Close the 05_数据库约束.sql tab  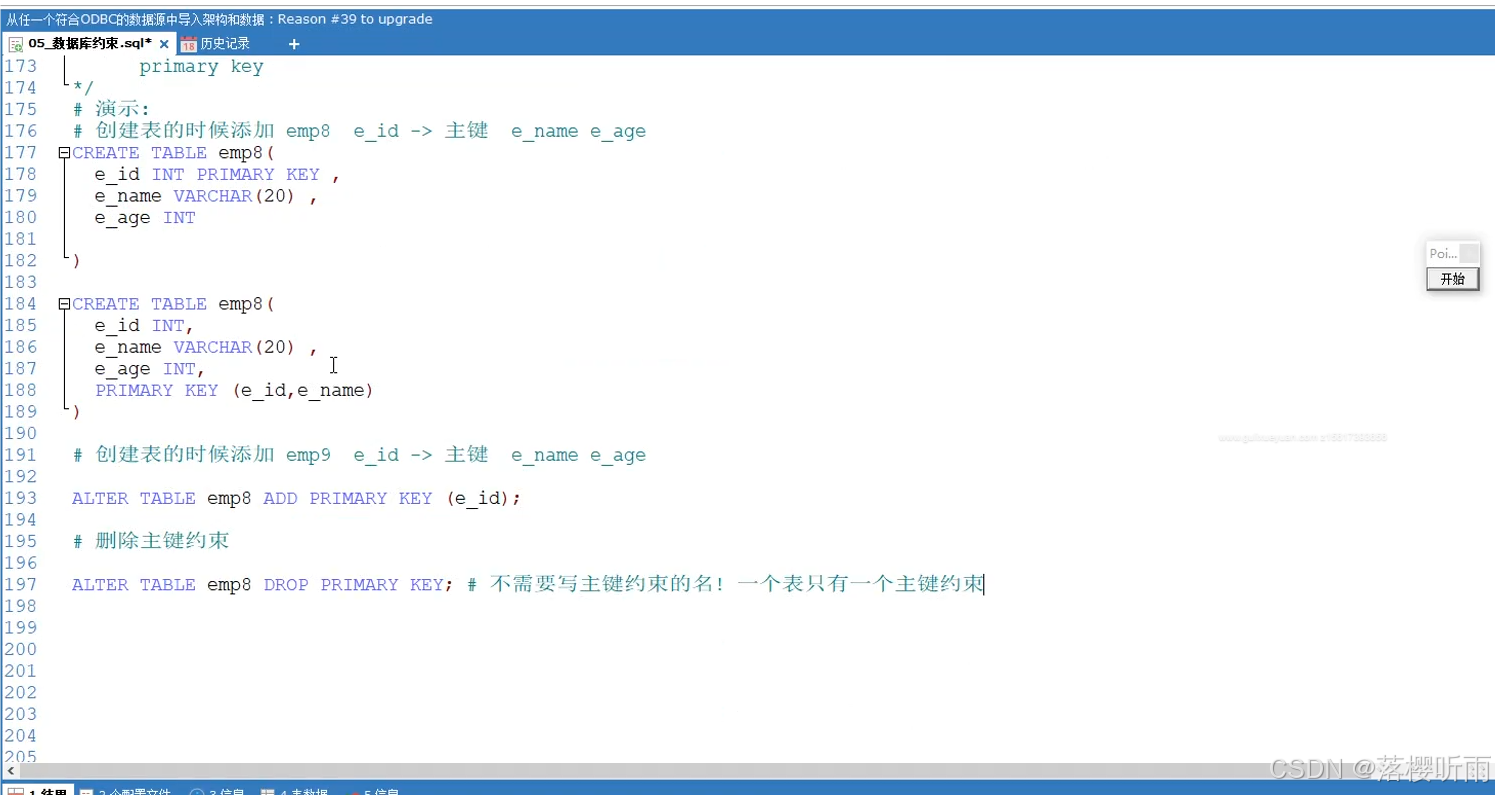(x=164, y=44)
